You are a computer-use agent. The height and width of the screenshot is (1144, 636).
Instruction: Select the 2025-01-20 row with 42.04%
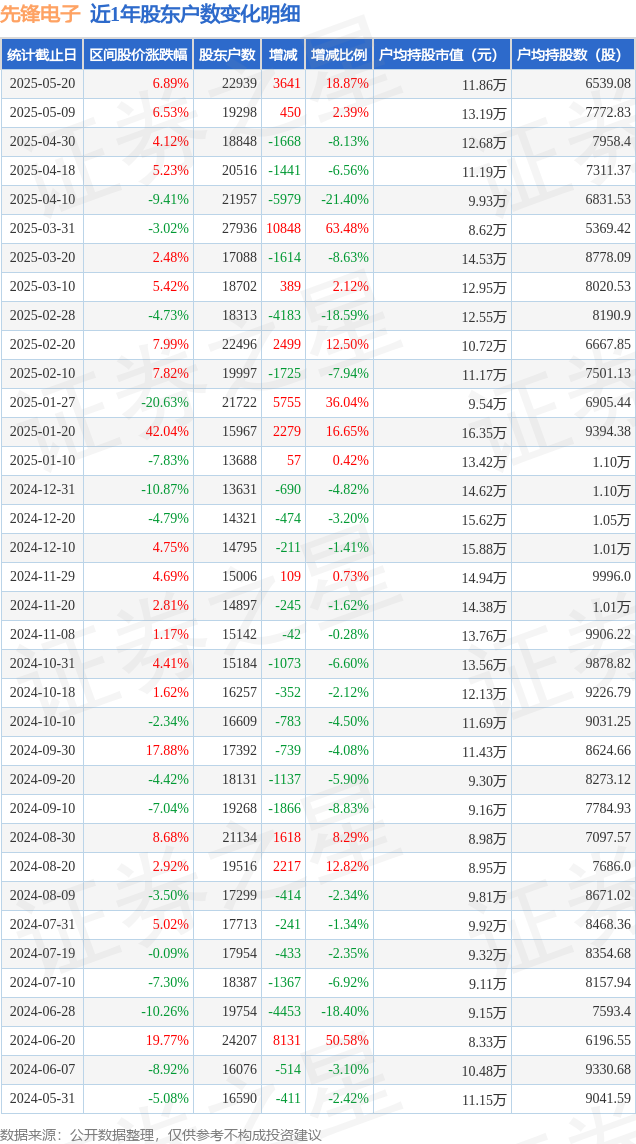[x=318, y=431]
